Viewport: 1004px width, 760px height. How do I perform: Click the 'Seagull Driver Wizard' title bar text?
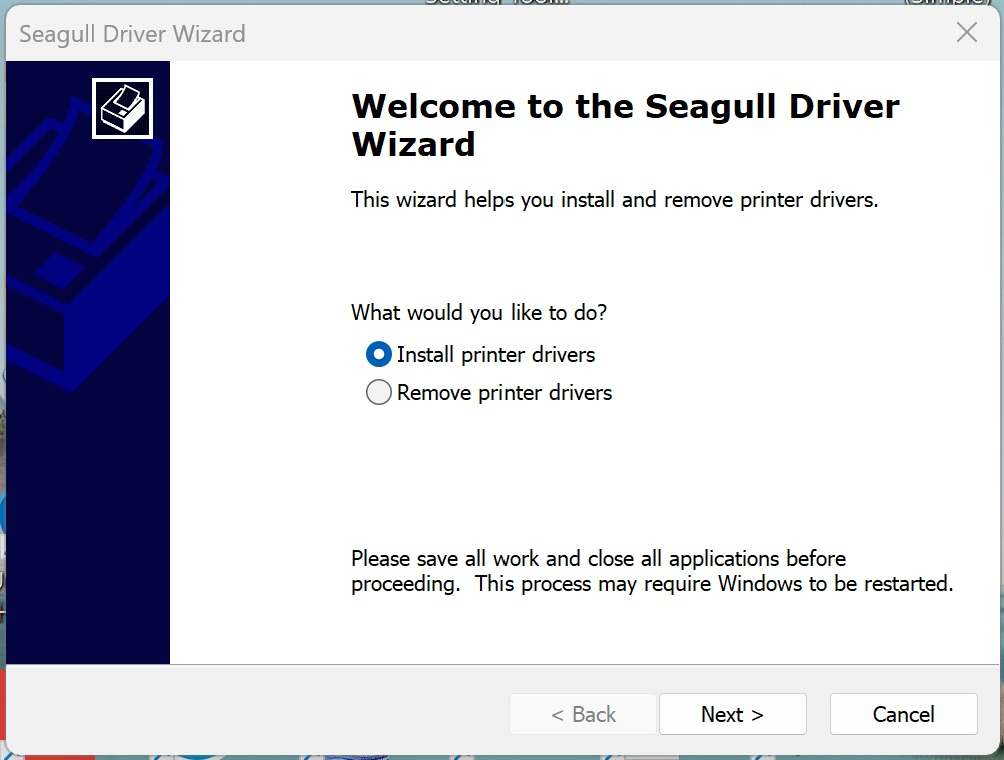tap(133, 34)
